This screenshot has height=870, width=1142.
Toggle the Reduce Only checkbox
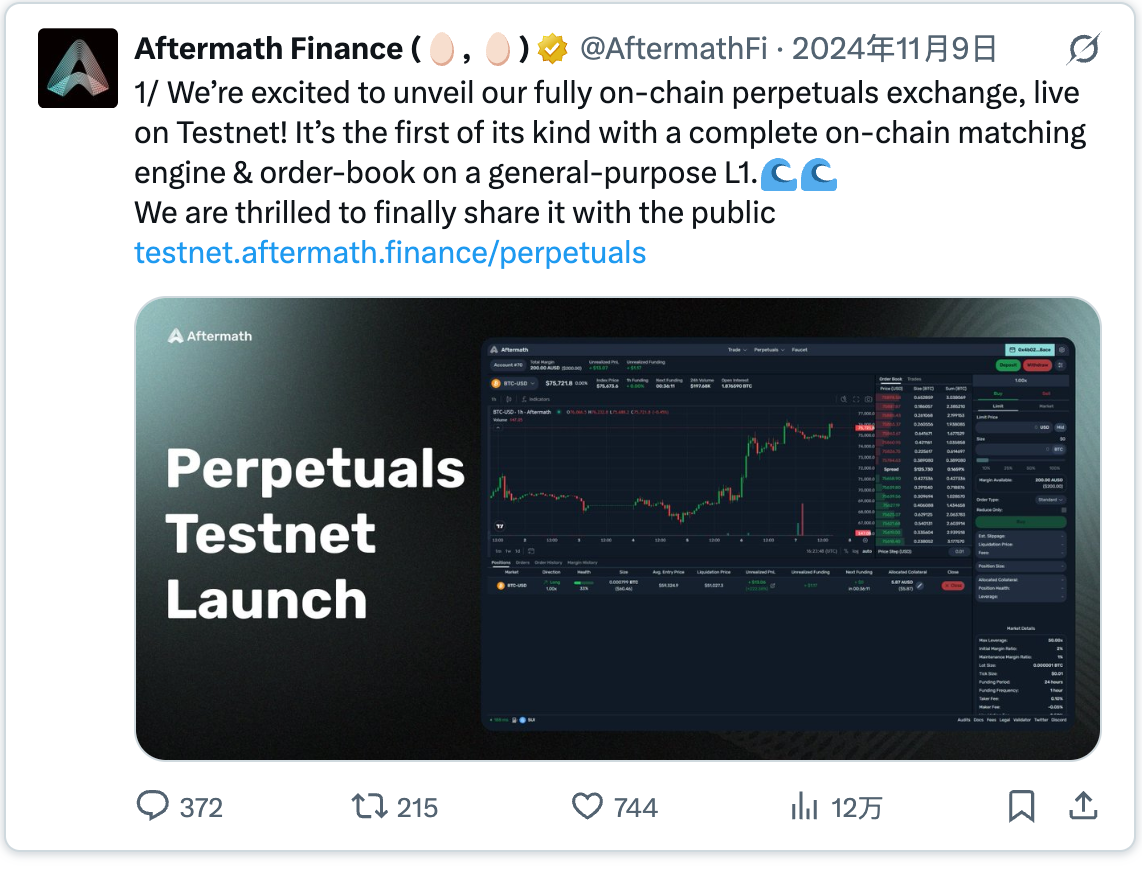click(1064, 509)
